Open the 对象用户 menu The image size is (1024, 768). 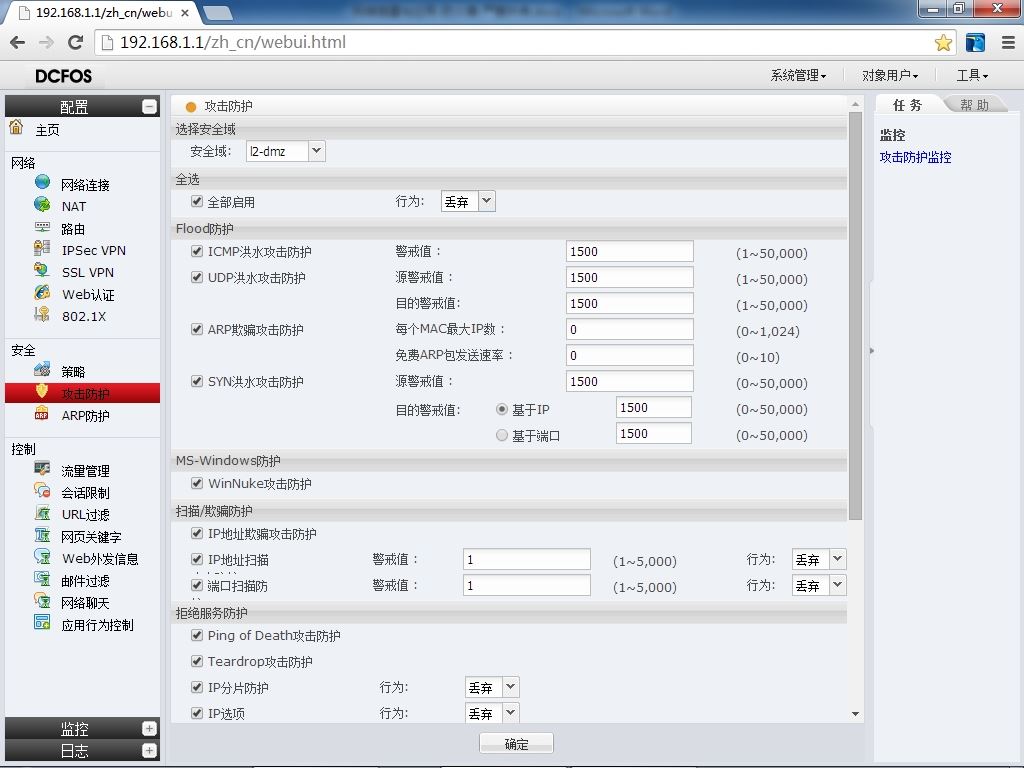(889, 76)
